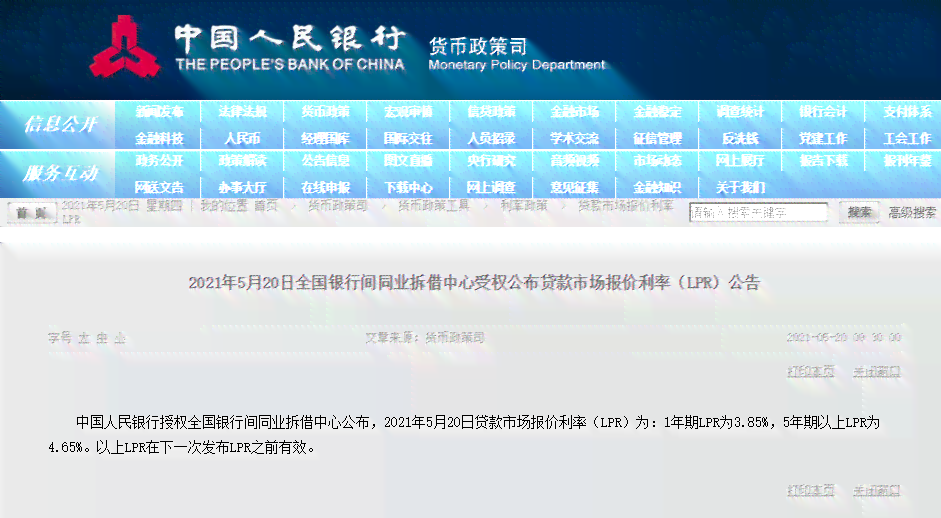Image resolution: width=941 pixels, height=518 pixels.
Task: Select 学术交流 in the navigation
Action: coord(574,139)
